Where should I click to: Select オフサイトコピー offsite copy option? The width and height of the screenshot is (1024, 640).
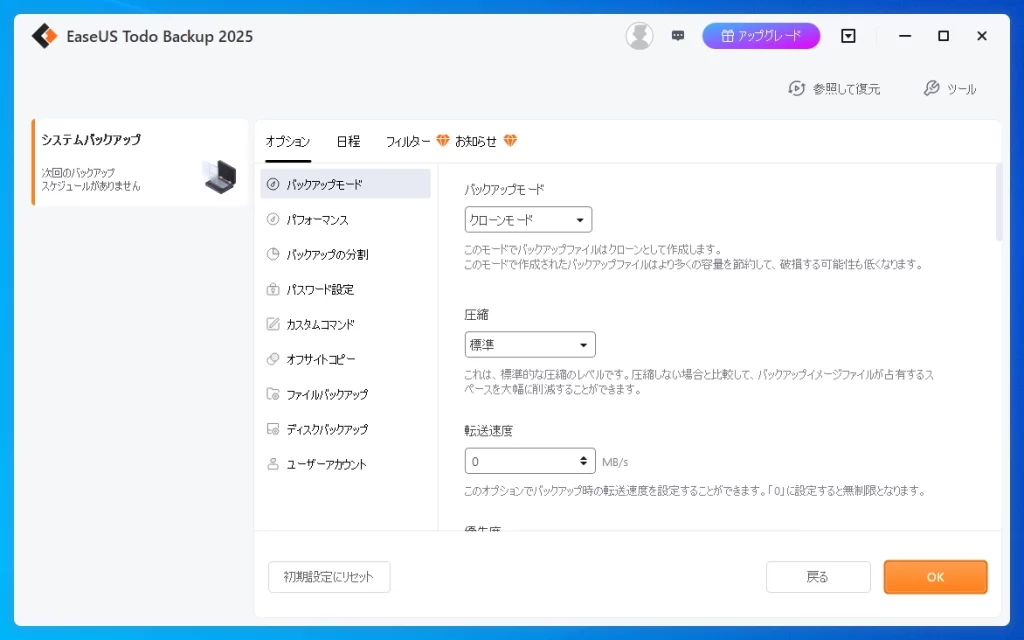pos(320,360)
